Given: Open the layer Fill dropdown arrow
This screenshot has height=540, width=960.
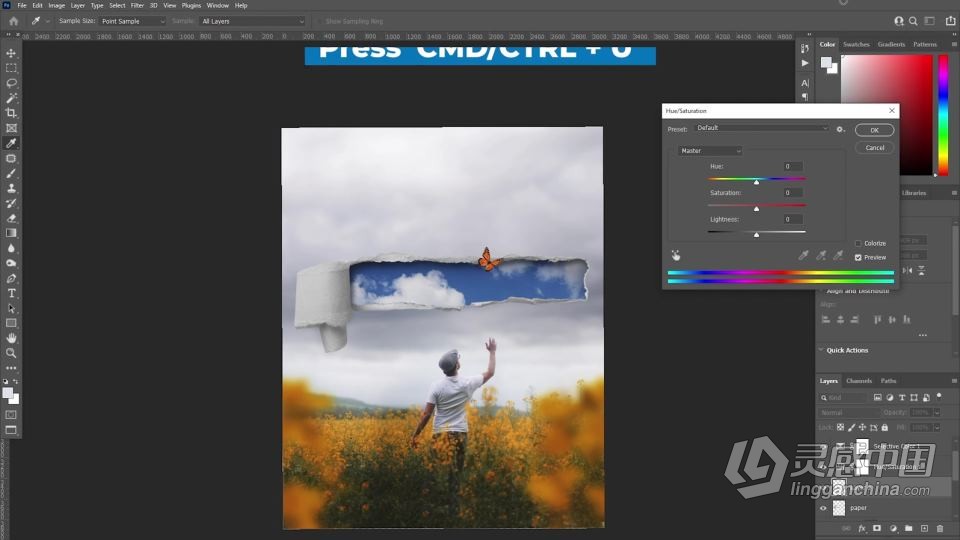Looking at the screenshot, I should point(937,427).
